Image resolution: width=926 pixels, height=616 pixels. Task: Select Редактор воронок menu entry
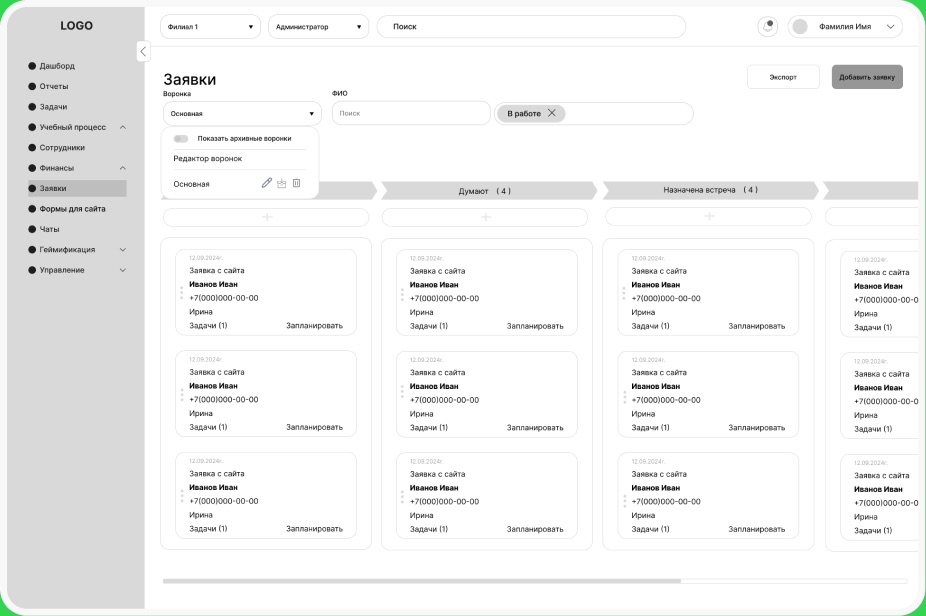(208, 158)
